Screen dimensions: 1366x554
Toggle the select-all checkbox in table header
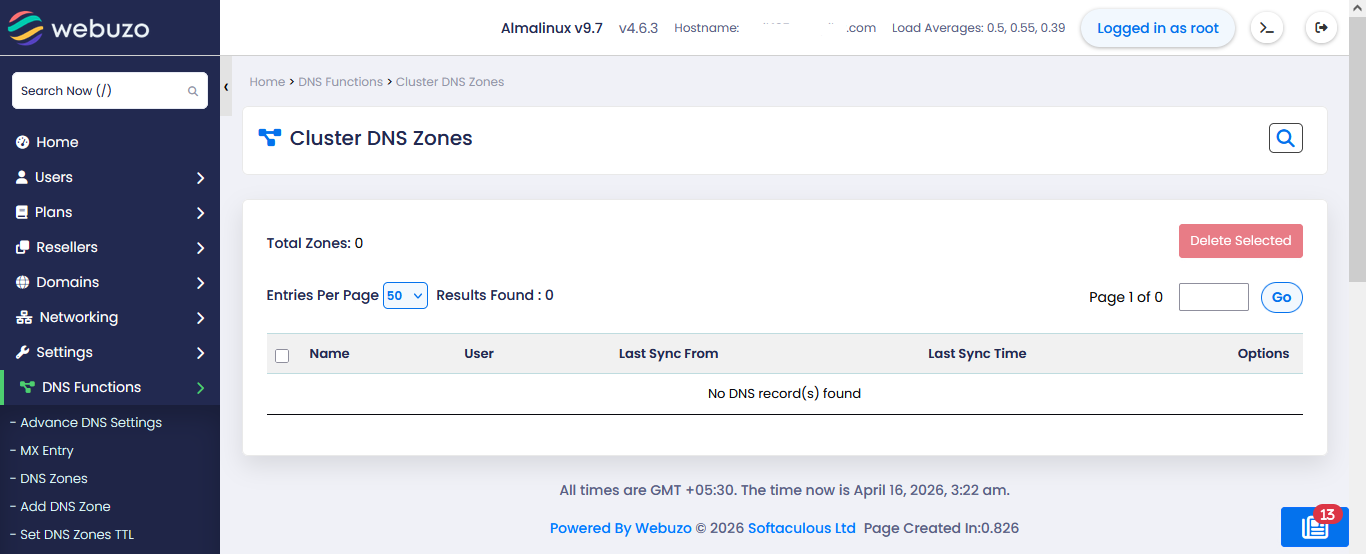(x=282, y=355)
